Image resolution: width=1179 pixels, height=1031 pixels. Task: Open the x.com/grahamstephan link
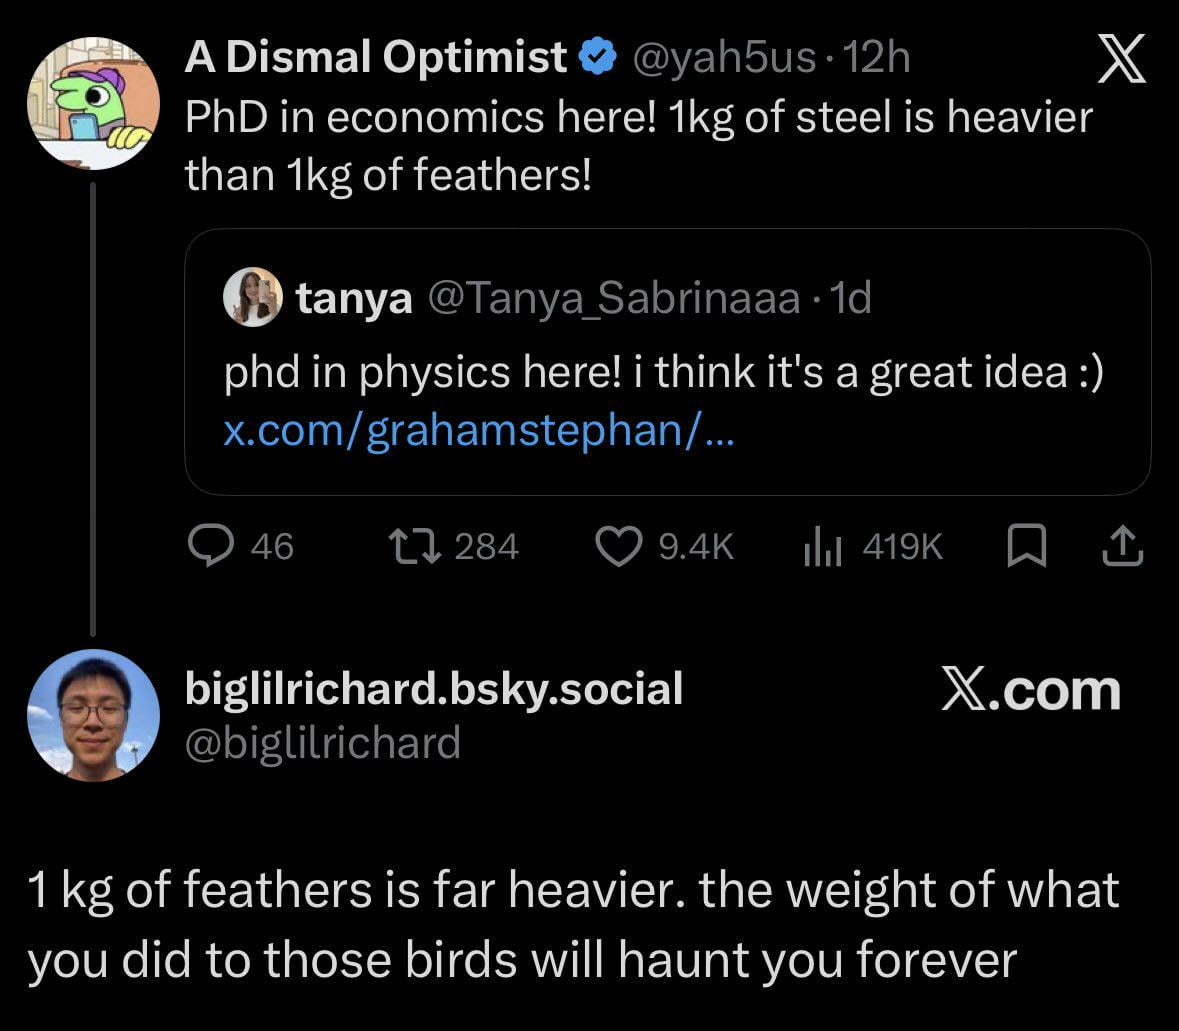coord(478,432)
